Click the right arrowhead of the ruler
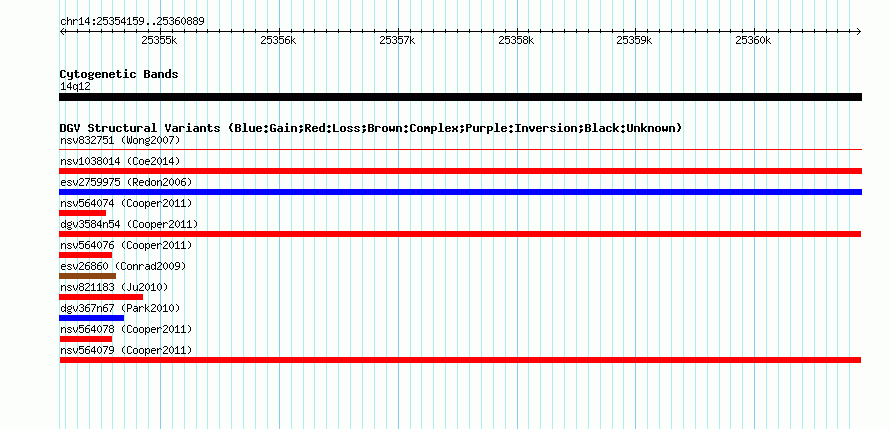This screenshot has width=890, height=429. tap(859, 31)
